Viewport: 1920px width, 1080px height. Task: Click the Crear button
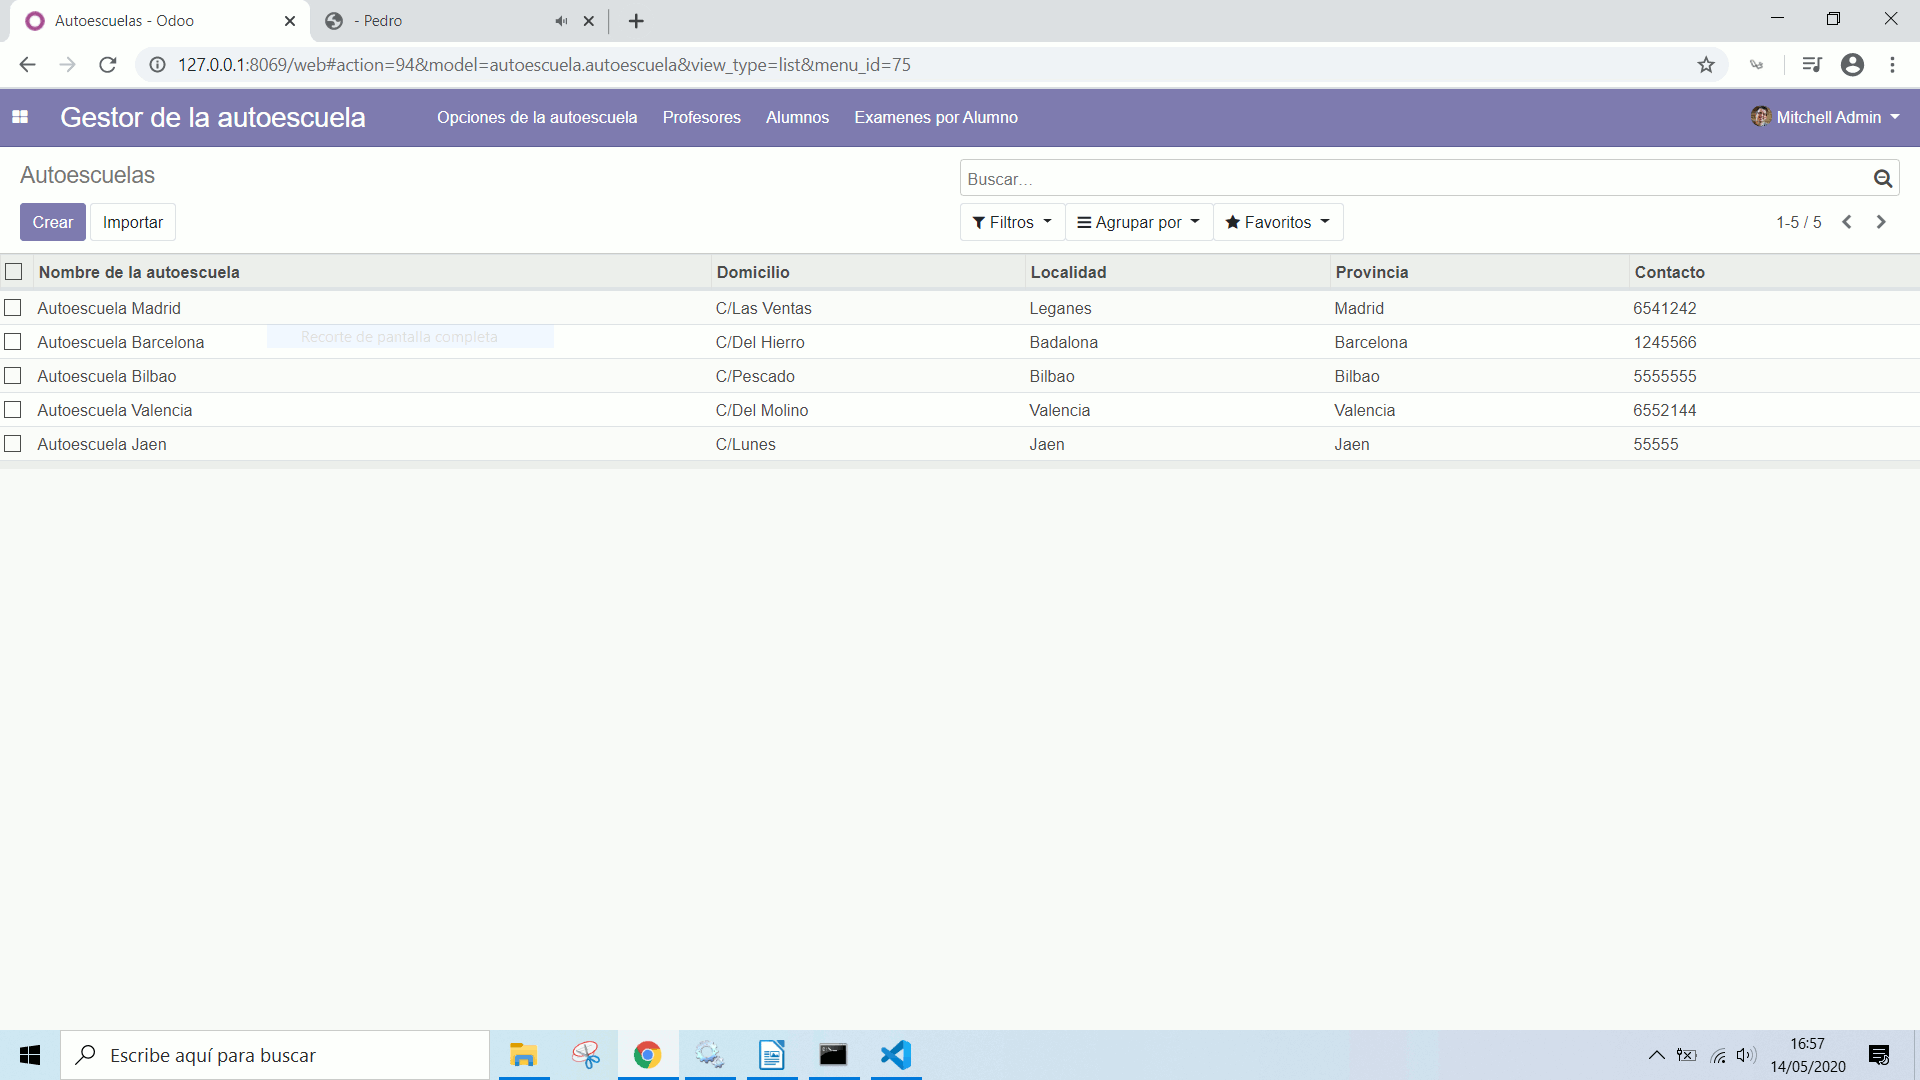53,222
